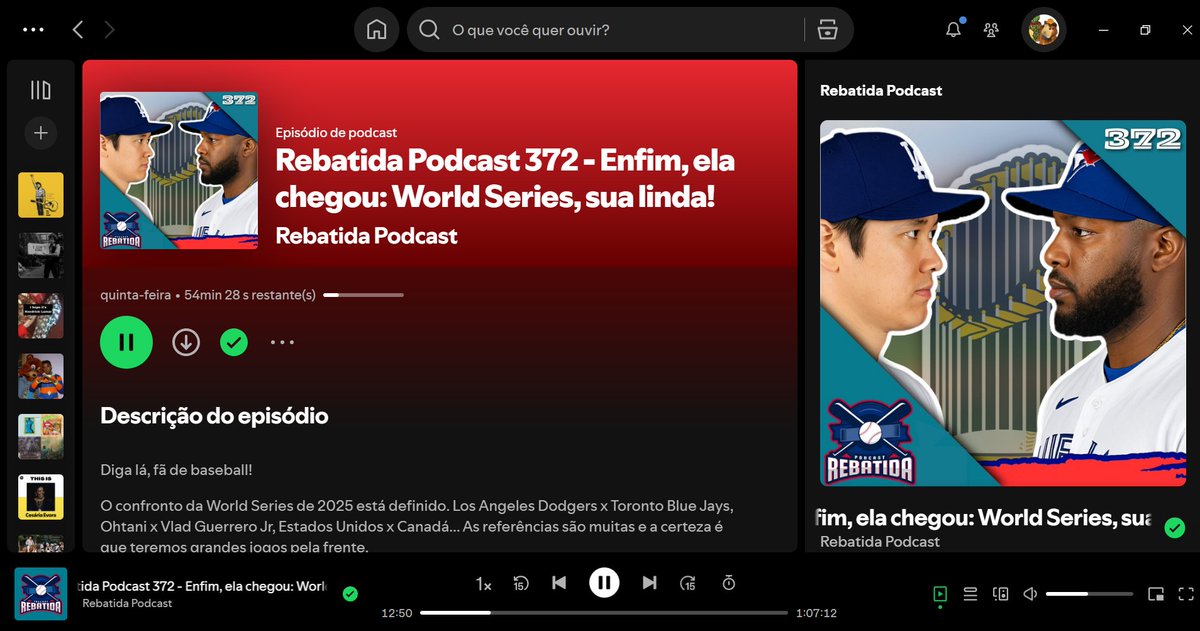
Task: Open the three-dot app menu
Action: point(33,30)
